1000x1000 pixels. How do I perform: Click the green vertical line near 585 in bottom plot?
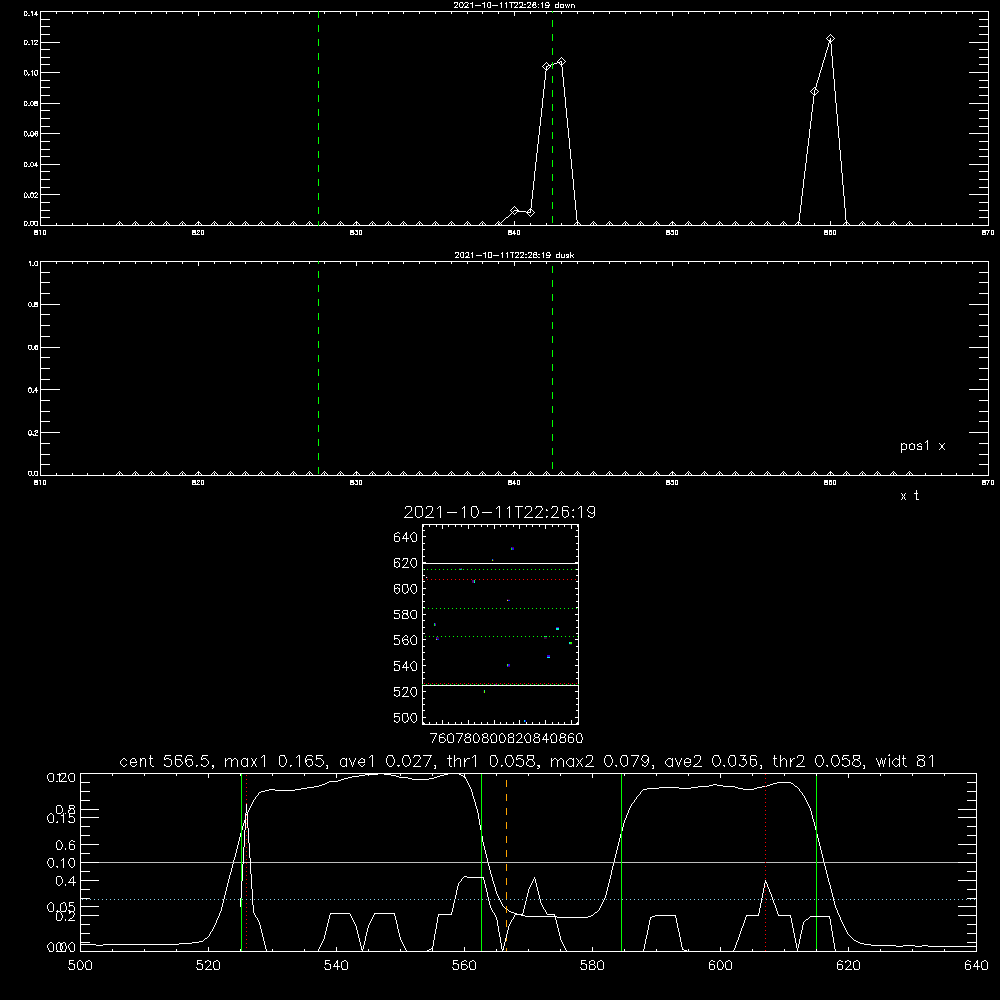621,862
